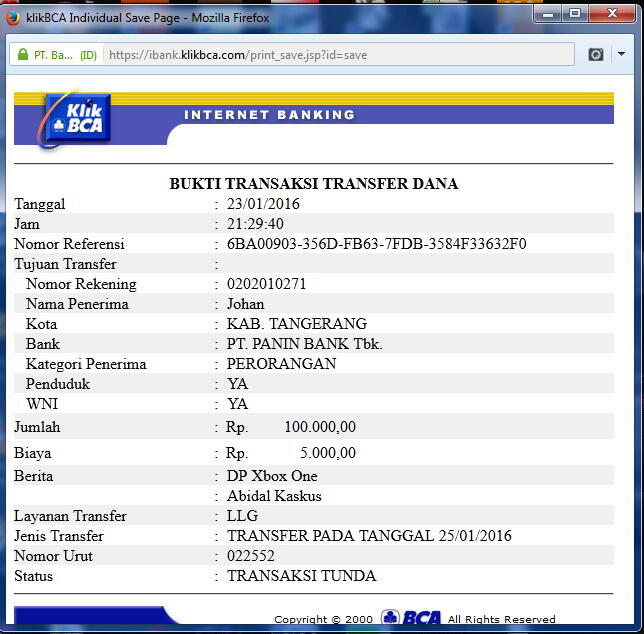Click the Nomor Rekening label
This screenshot has width=644, height=634.
pos(81,284)
